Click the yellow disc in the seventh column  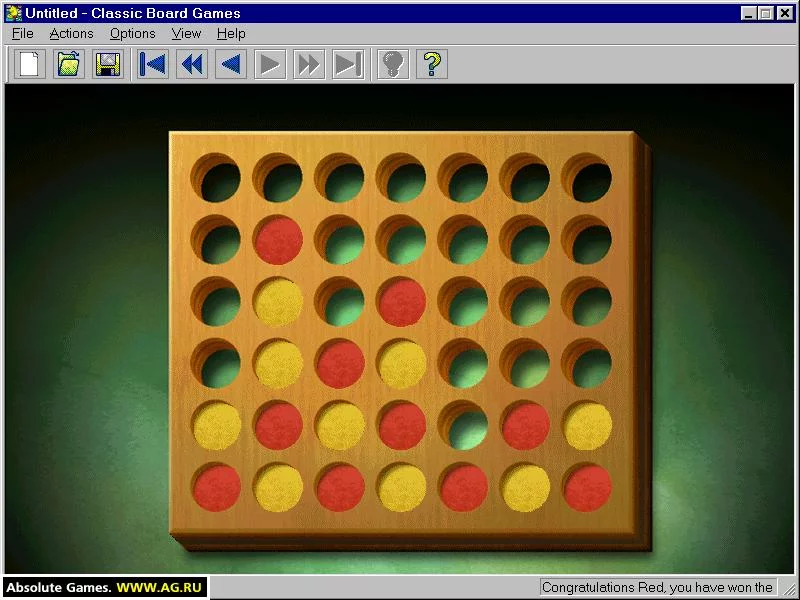click(x=587, y=426)
